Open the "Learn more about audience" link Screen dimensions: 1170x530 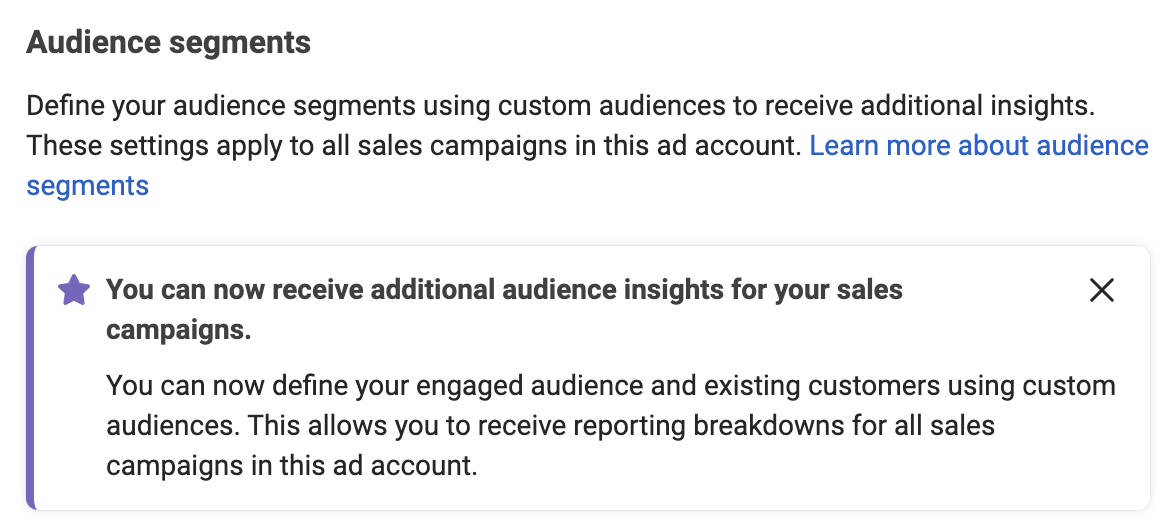pyautogui.click(x=979, y=146)
